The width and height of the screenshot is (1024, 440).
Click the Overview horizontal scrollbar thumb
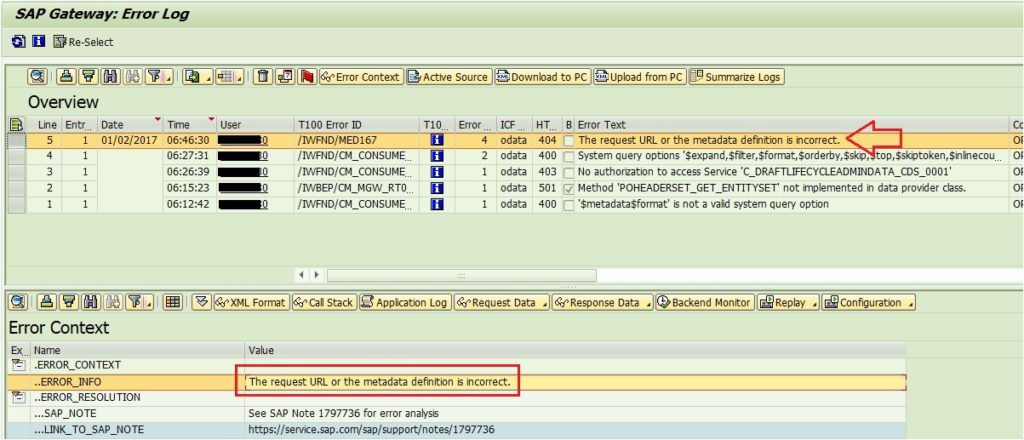[461, 275]
